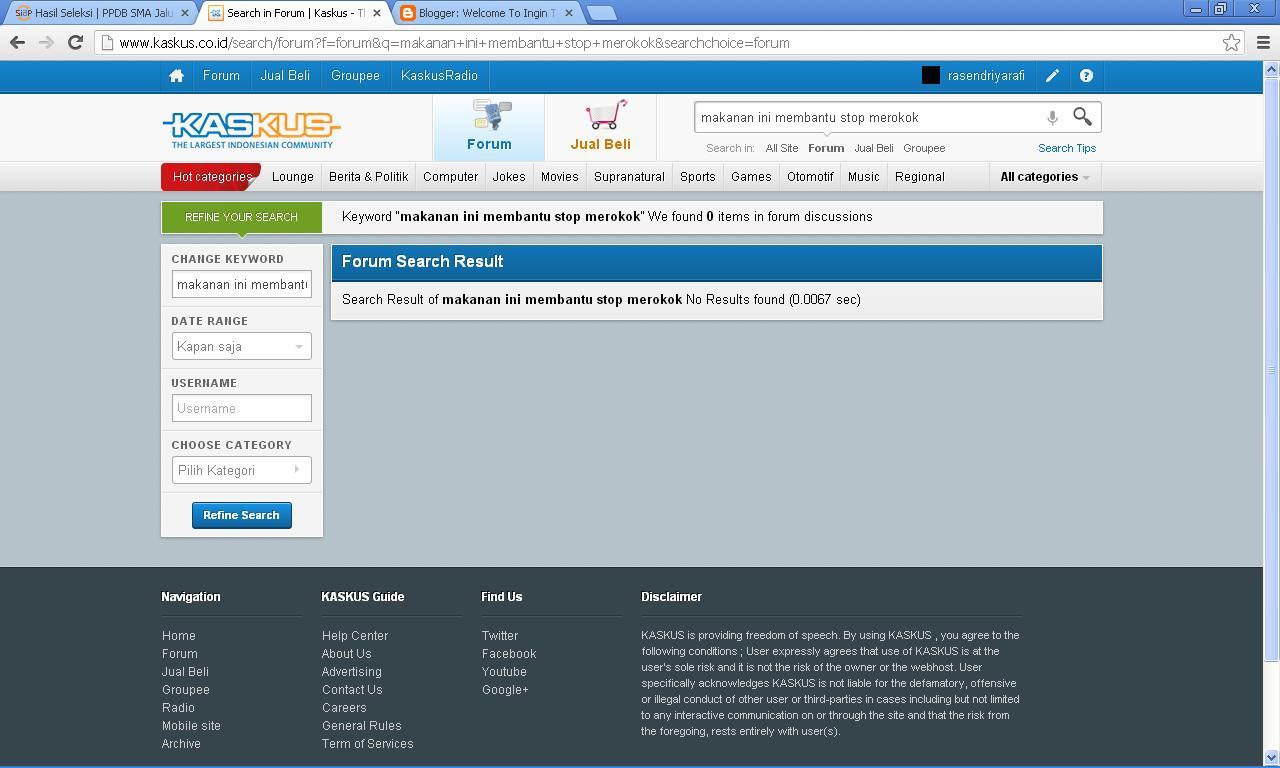Click Hot categories button
This screenshot has height=768, width=1280.
point(211,177)
